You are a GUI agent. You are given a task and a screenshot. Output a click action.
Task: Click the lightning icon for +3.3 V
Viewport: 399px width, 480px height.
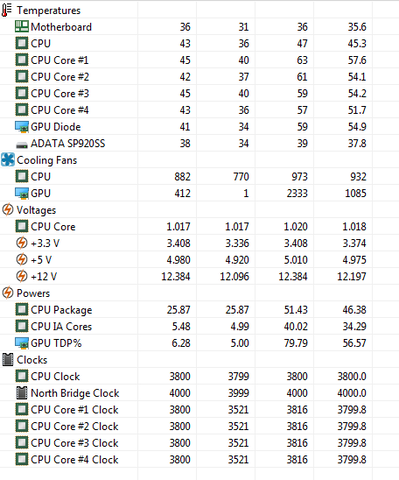click(22, 243)
